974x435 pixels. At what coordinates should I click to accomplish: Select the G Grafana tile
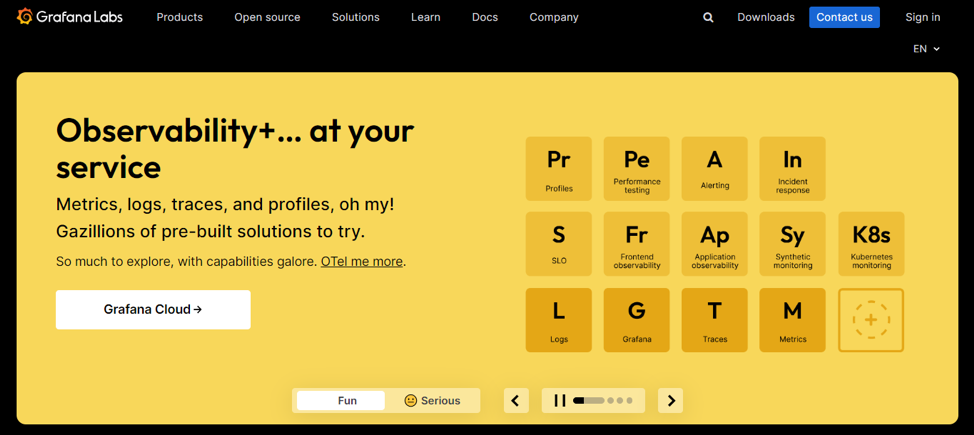coord(636,320)
